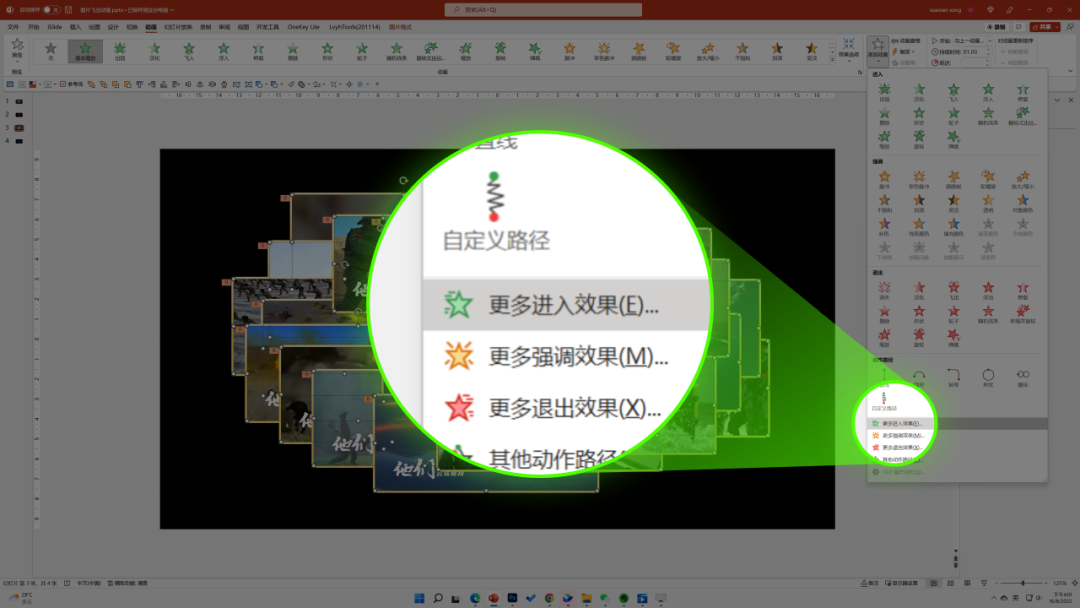Select slide 1 thumbnail
The height and width of the screenshot is (608, 1080).
point(19,101)
